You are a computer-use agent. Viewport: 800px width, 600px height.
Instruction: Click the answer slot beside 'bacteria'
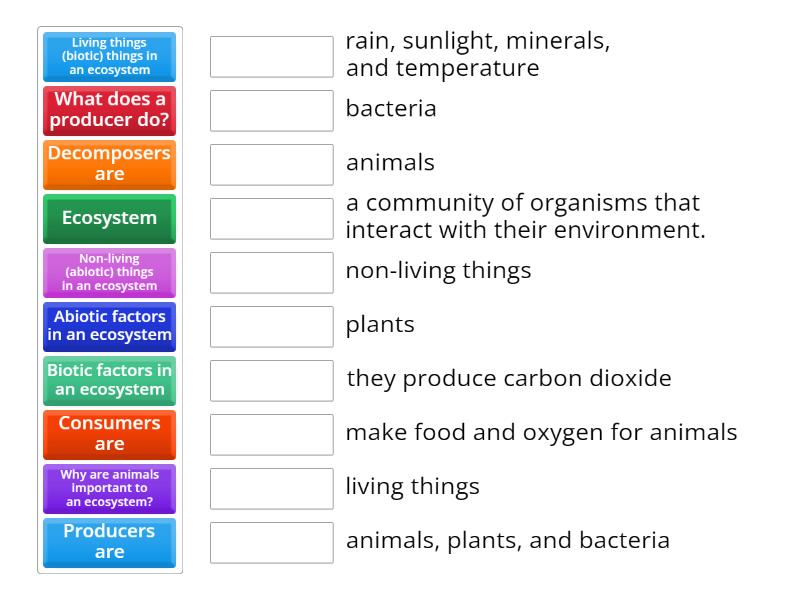271,110
